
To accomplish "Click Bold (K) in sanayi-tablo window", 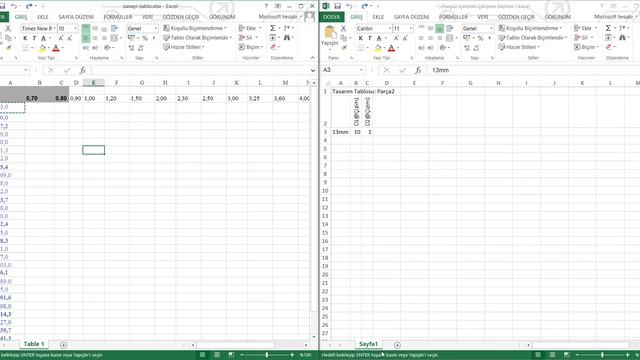I will (x=25, y=38).
